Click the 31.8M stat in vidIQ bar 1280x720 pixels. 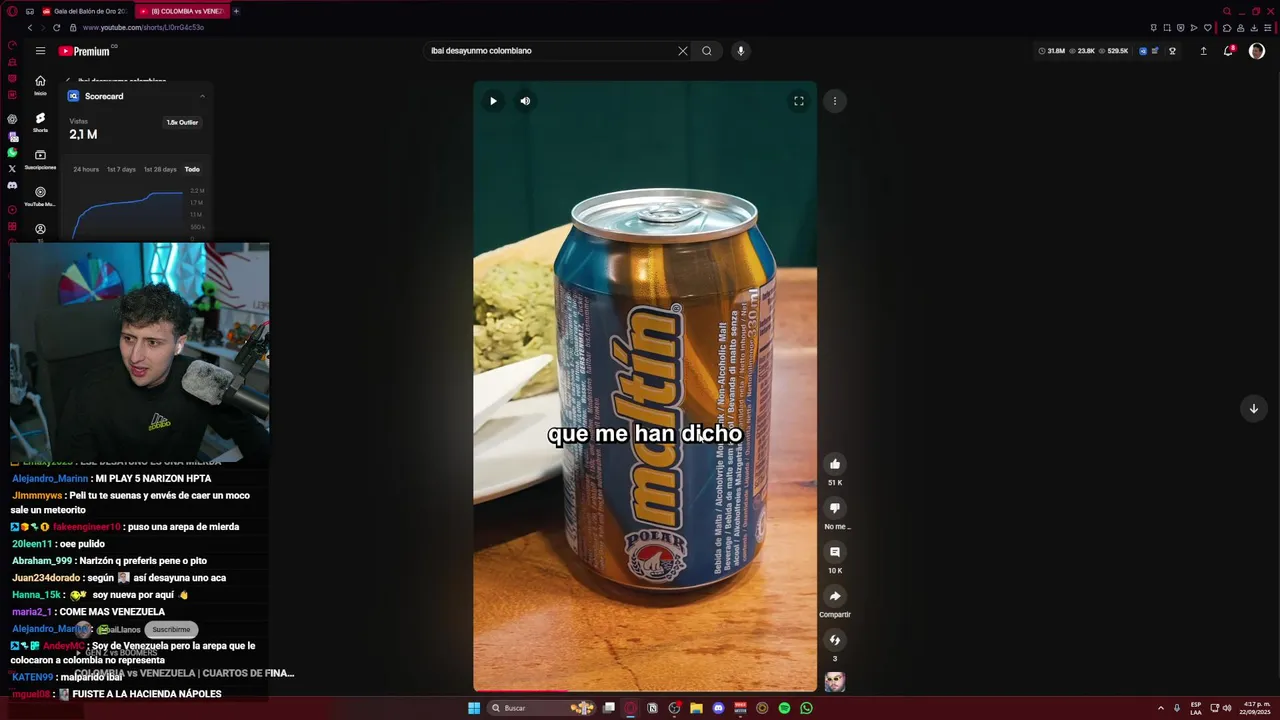(1053, 51)
